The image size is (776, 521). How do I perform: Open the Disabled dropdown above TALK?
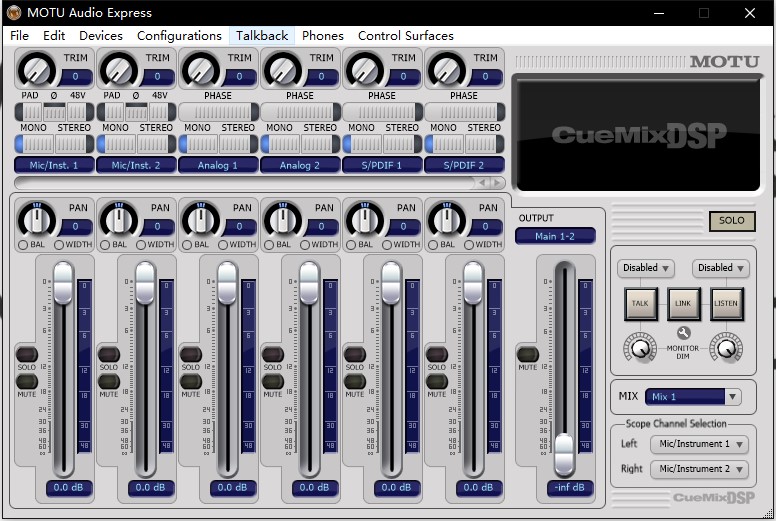click(646, 268)
